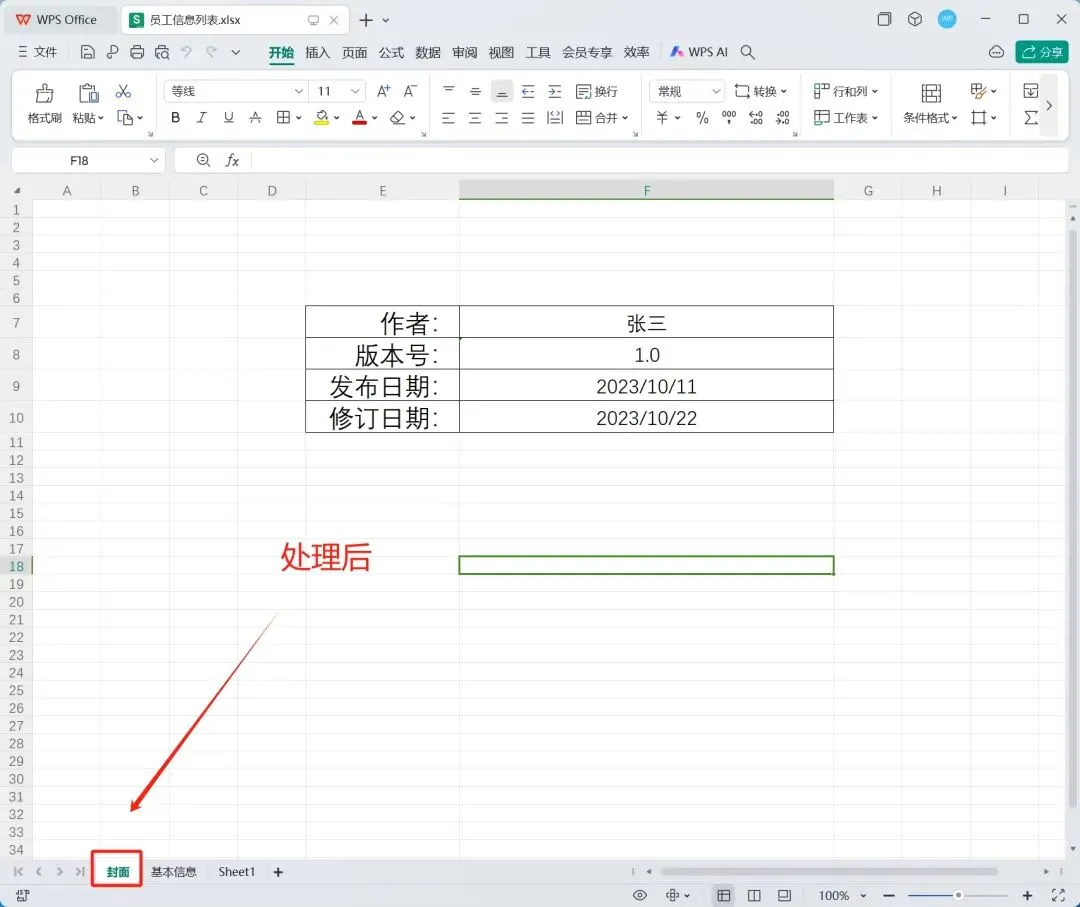Click the Cut scissors icon

(x=123, y=92)
